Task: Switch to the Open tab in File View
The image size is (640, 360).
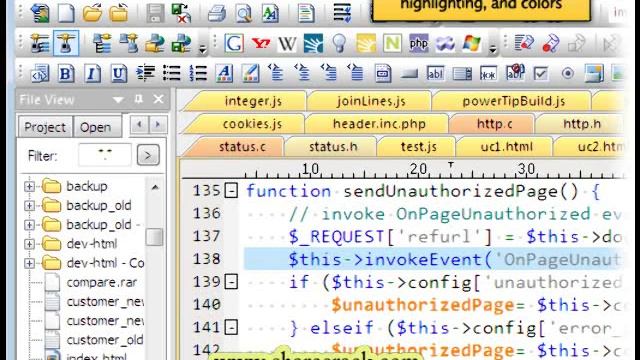Action: pyautogui.click(x=96, y=127)
